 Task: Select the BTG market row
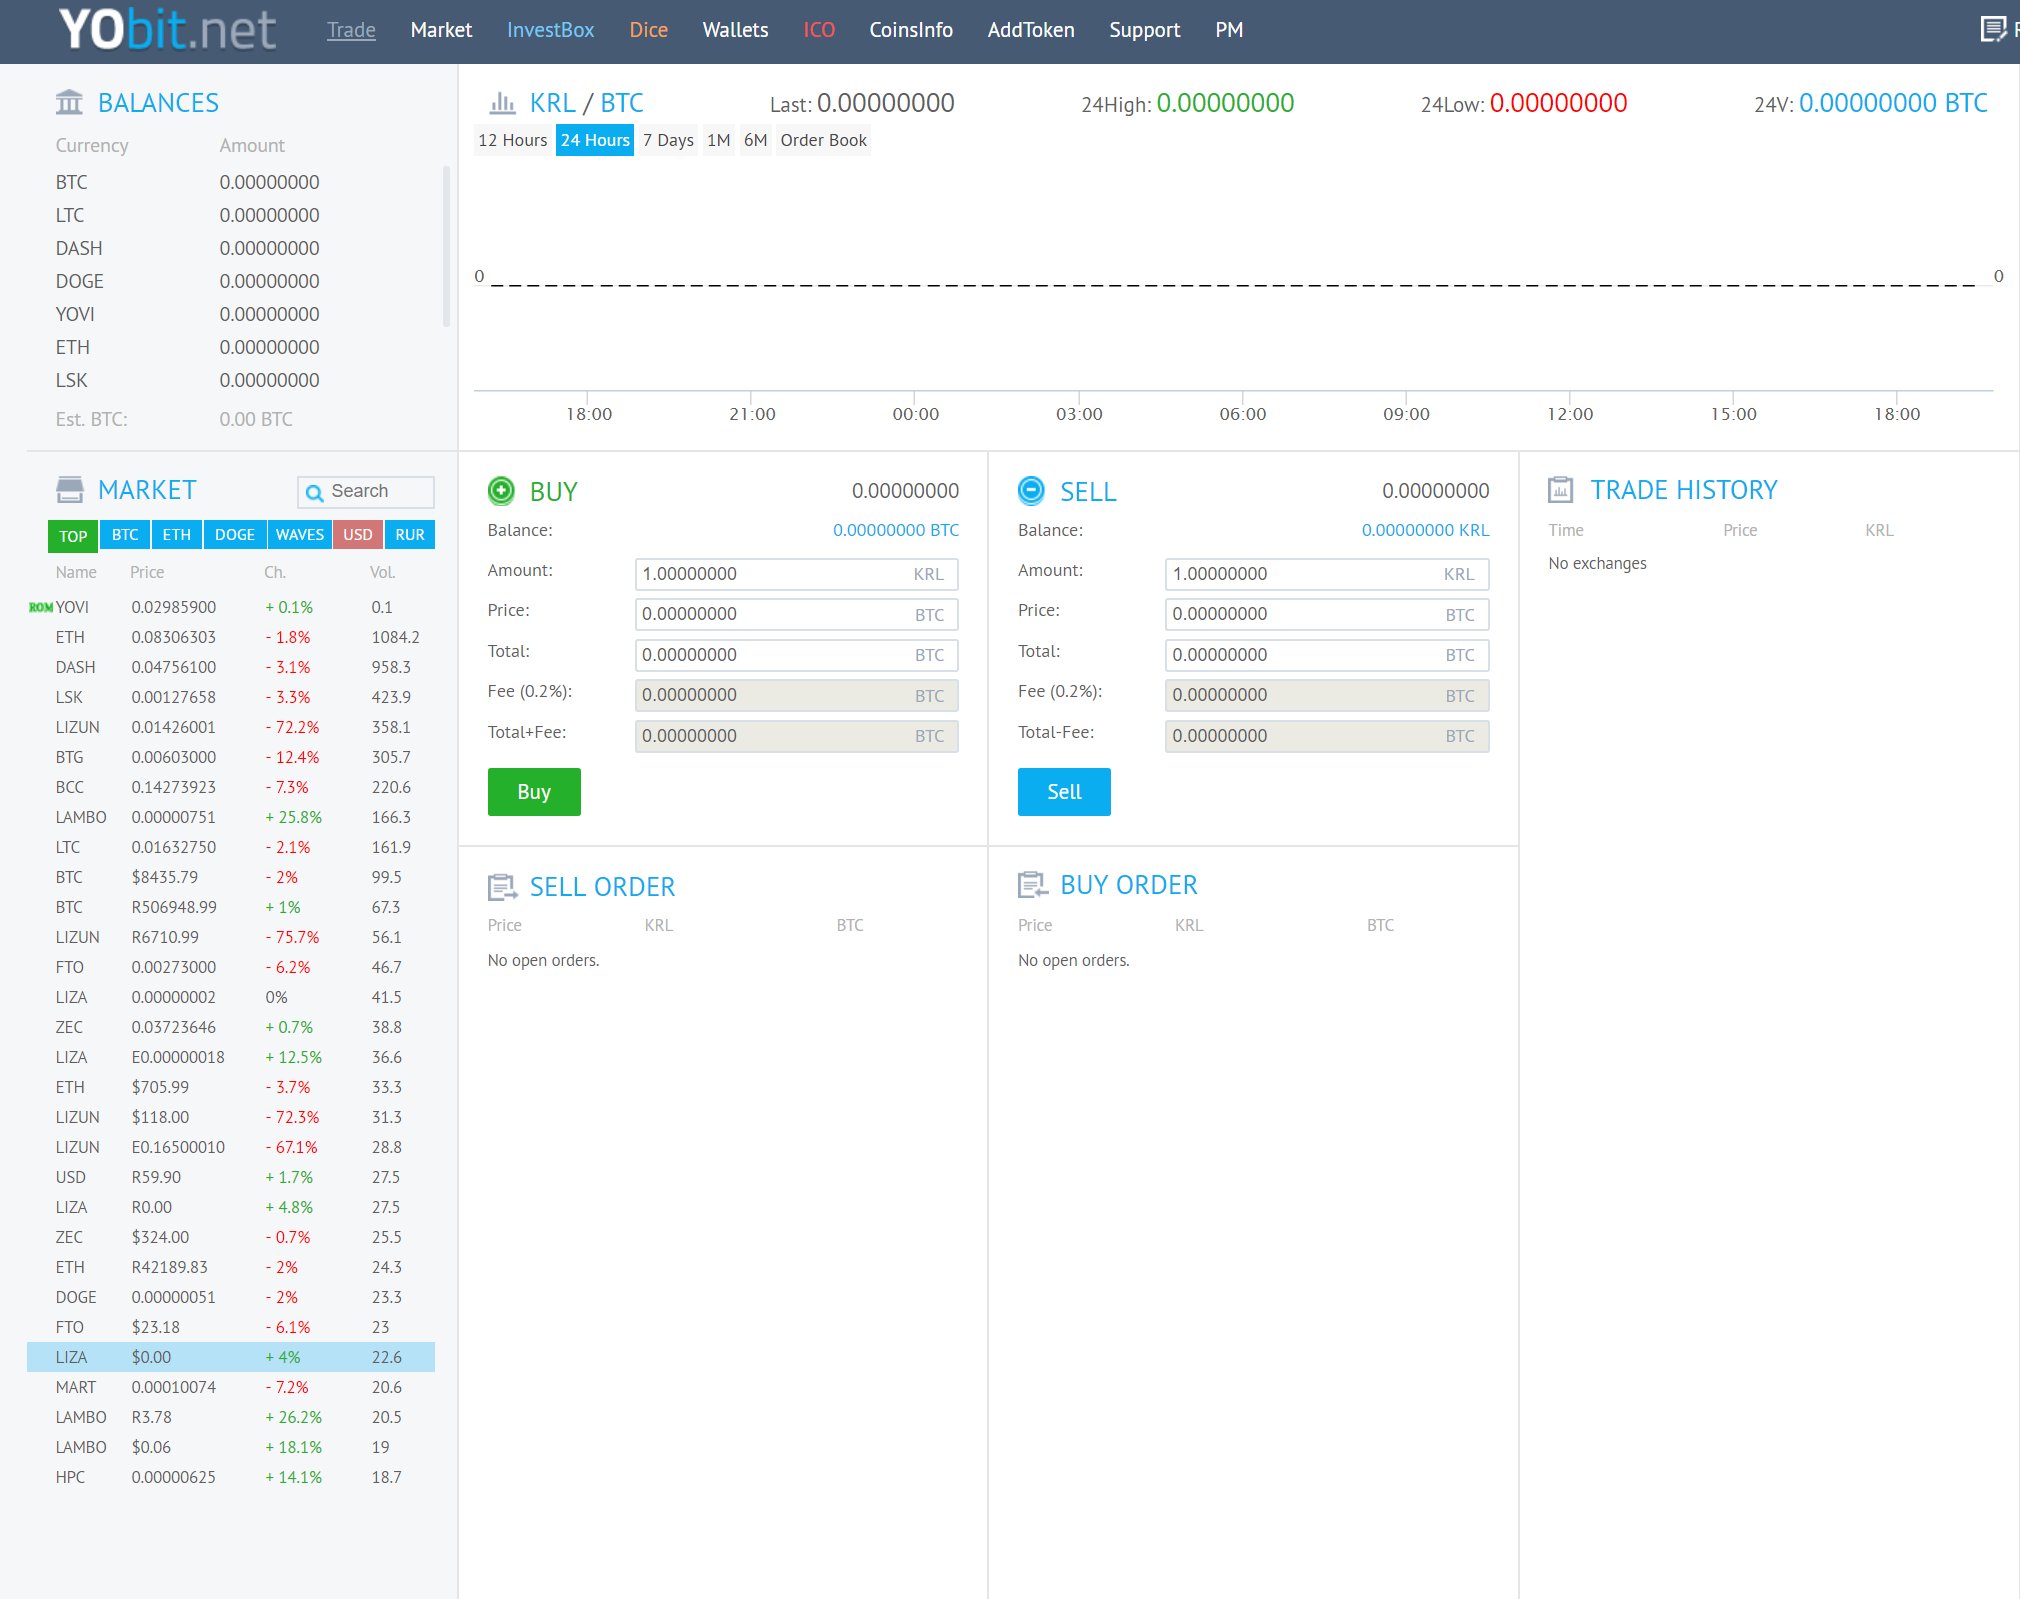[231, 757]
